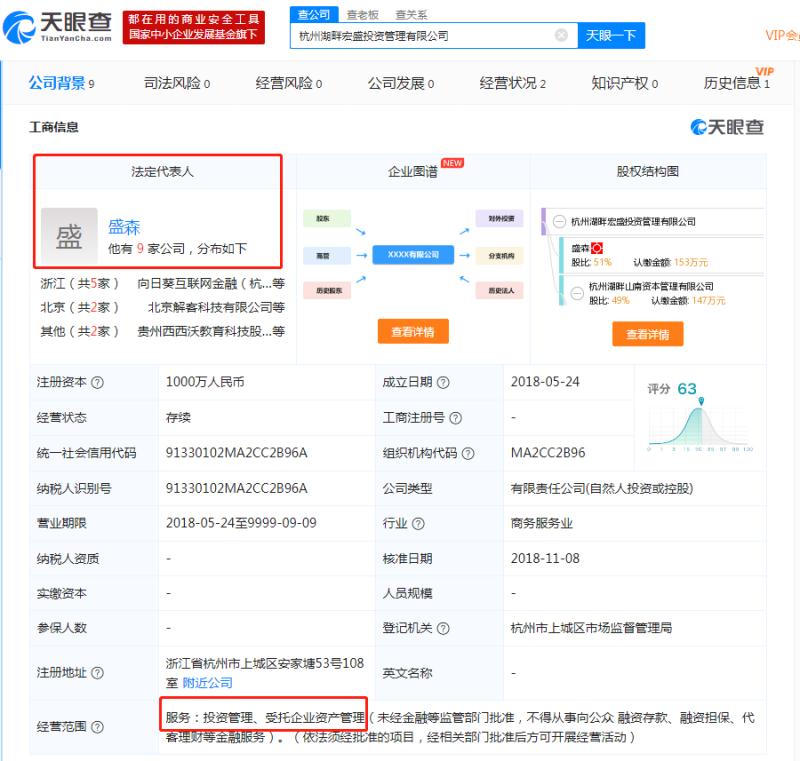Screen dimensions: 800x761
Task: Open the 历史信息 VIP section tab
Action: coord(737,82)
